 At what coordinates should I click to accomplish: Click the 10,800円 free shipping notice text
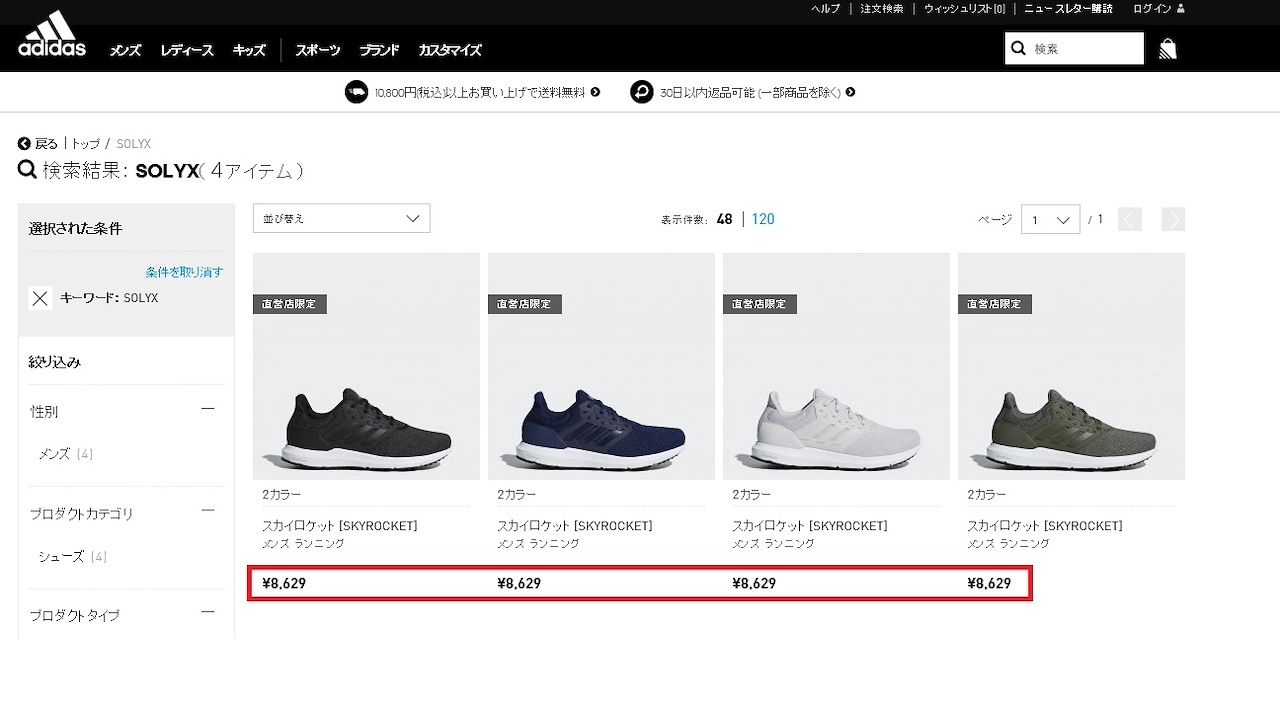pos(480,93)
